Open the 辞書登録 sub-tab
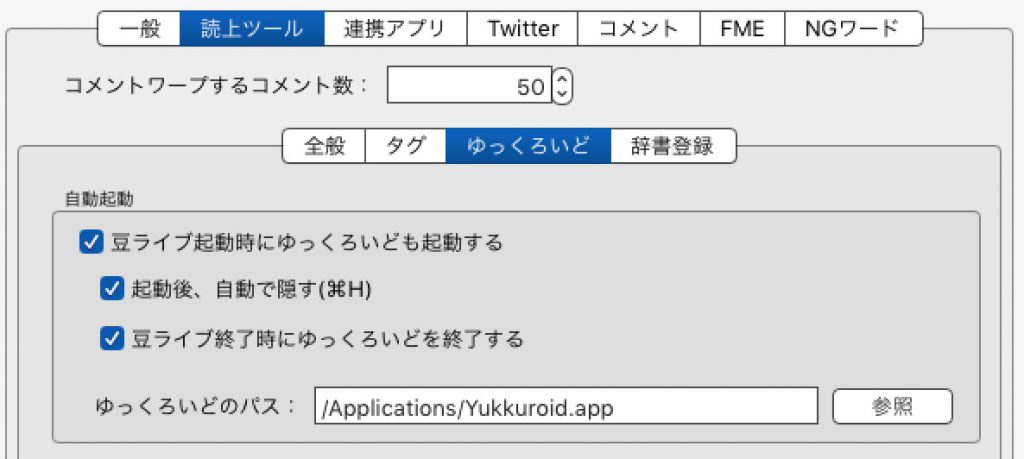 [673, 146]
